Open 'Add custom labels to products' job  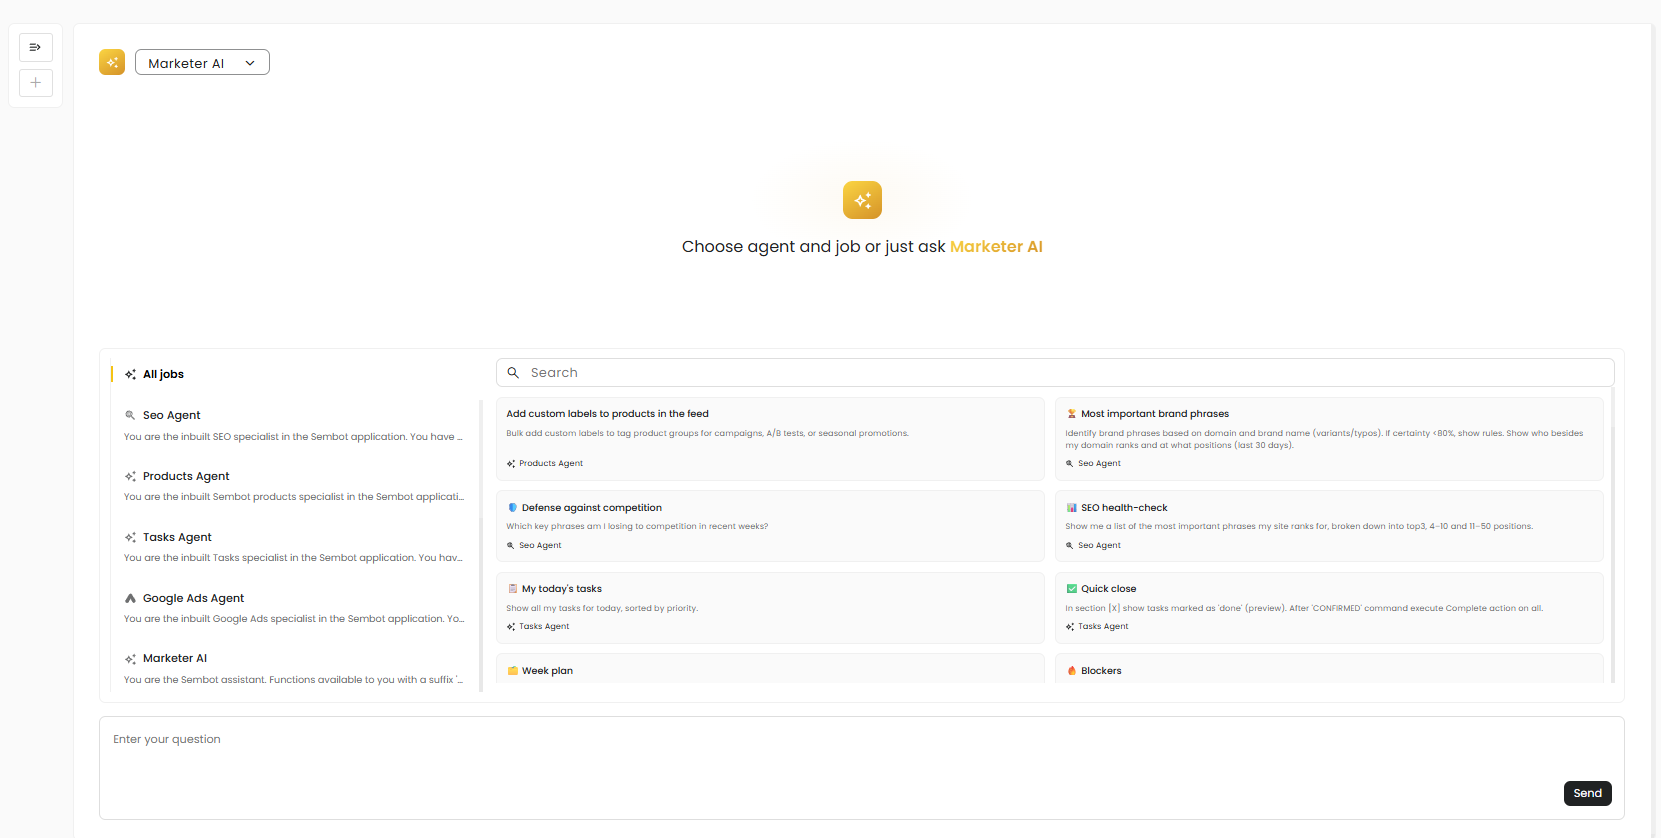(x=770, y=439)
